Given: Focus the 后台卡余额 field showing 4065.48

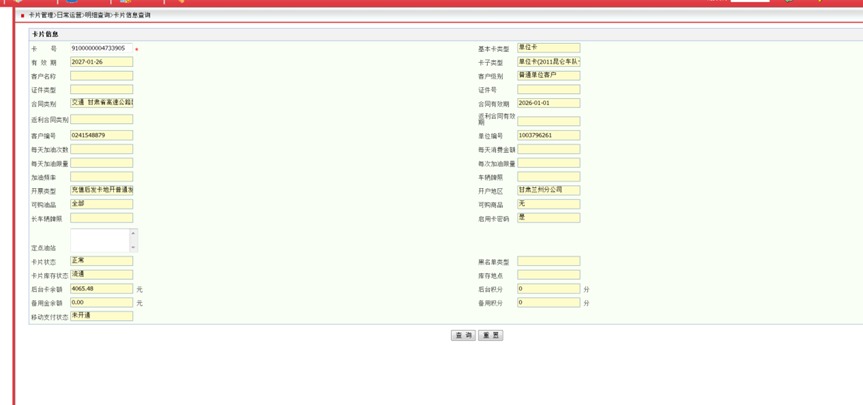Looking at the screenshot, I should click(x=101, y=289).
